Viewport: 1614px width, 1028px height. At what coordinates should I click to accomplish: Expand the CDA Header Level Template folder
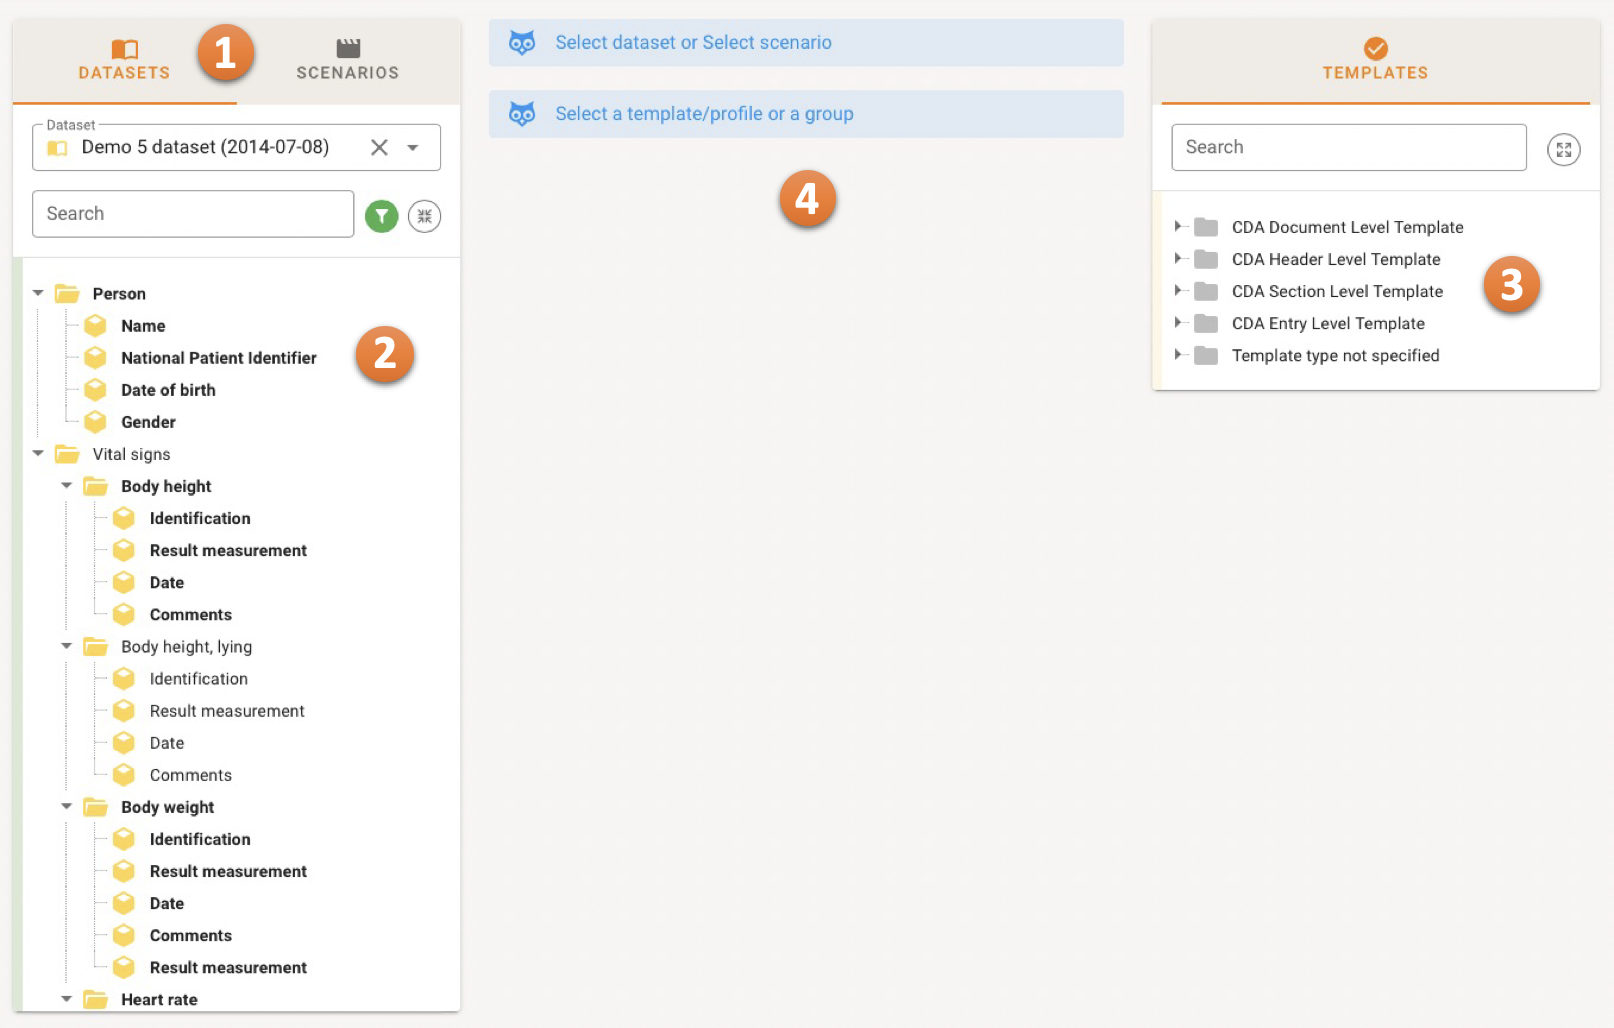pos(1178,259)
